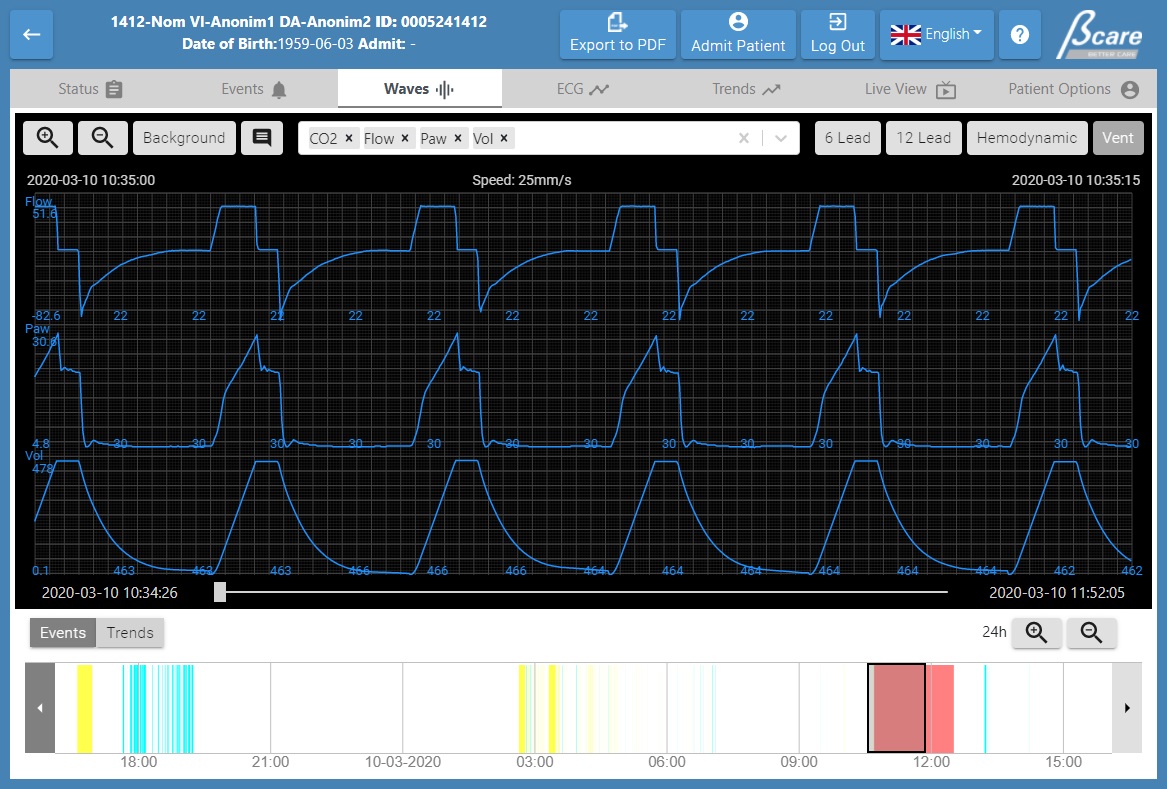The height and width of the screenshot is (789, 1167).
Task: Toggle the Vent waveform preset
Action: [x=1118, y=138]
